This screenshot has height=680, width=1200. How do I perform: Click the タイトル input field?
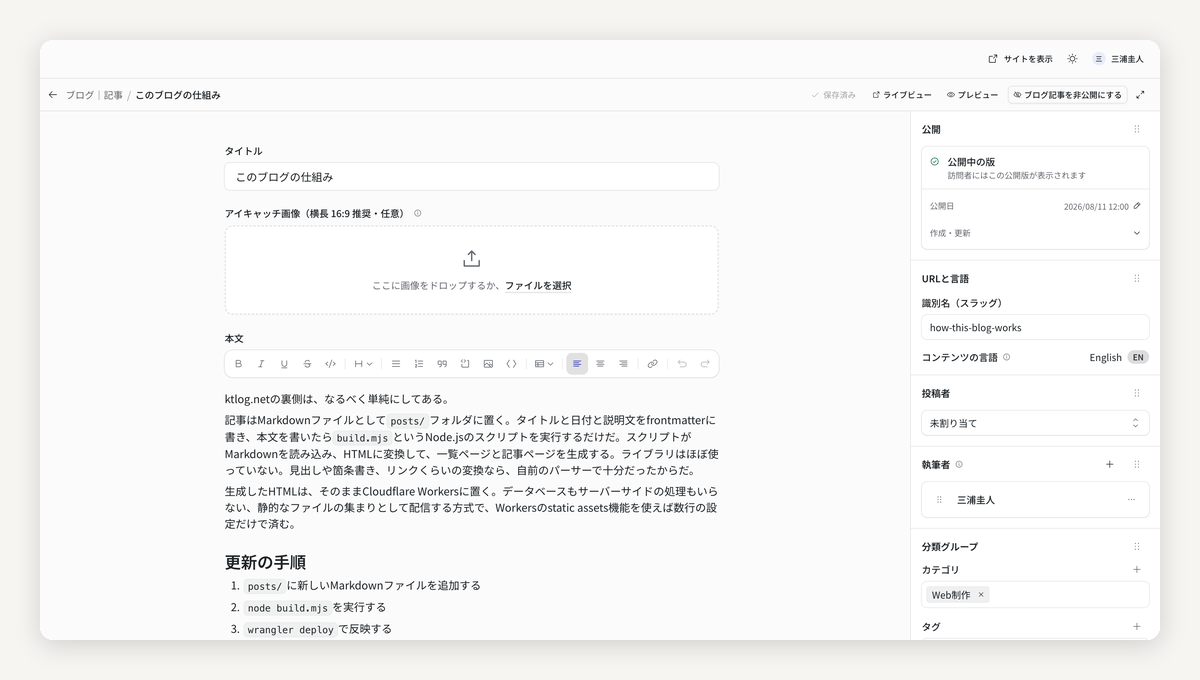coord(471,177)
